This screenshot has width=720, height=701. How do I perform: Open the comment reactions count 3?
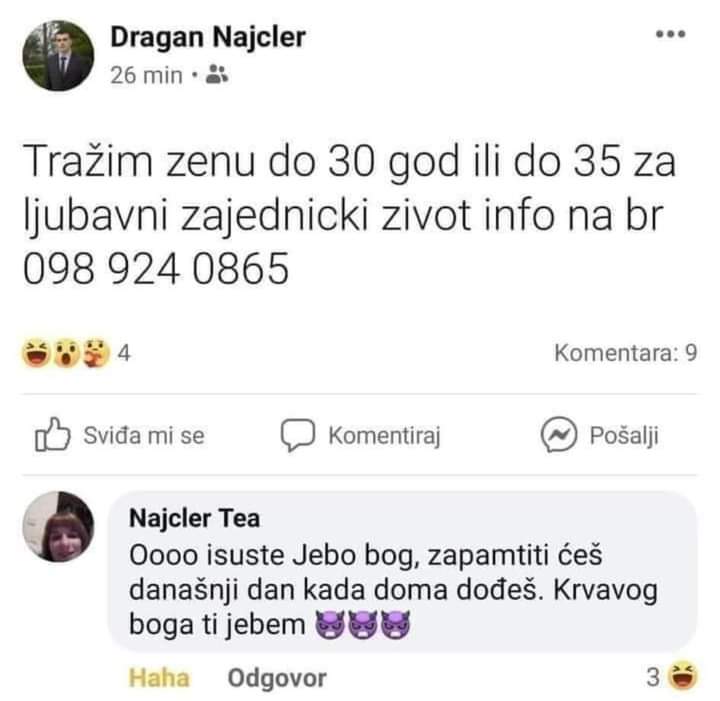click(x=653, y=677)
